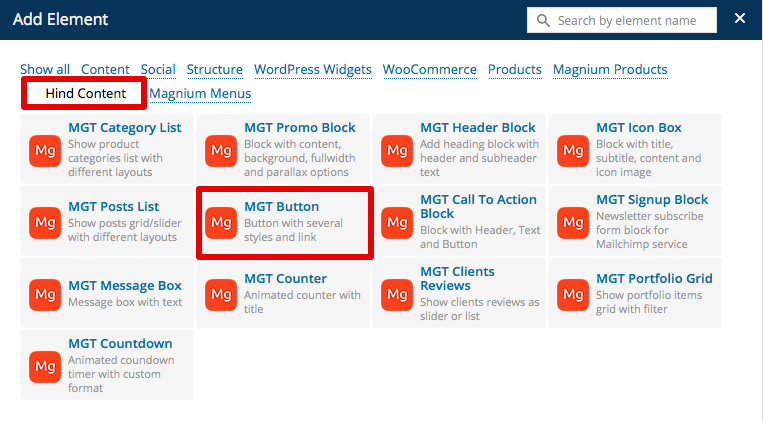The image size is (763, 421).
Task: Select the MGT Button element icon
Action: point(221,222)
